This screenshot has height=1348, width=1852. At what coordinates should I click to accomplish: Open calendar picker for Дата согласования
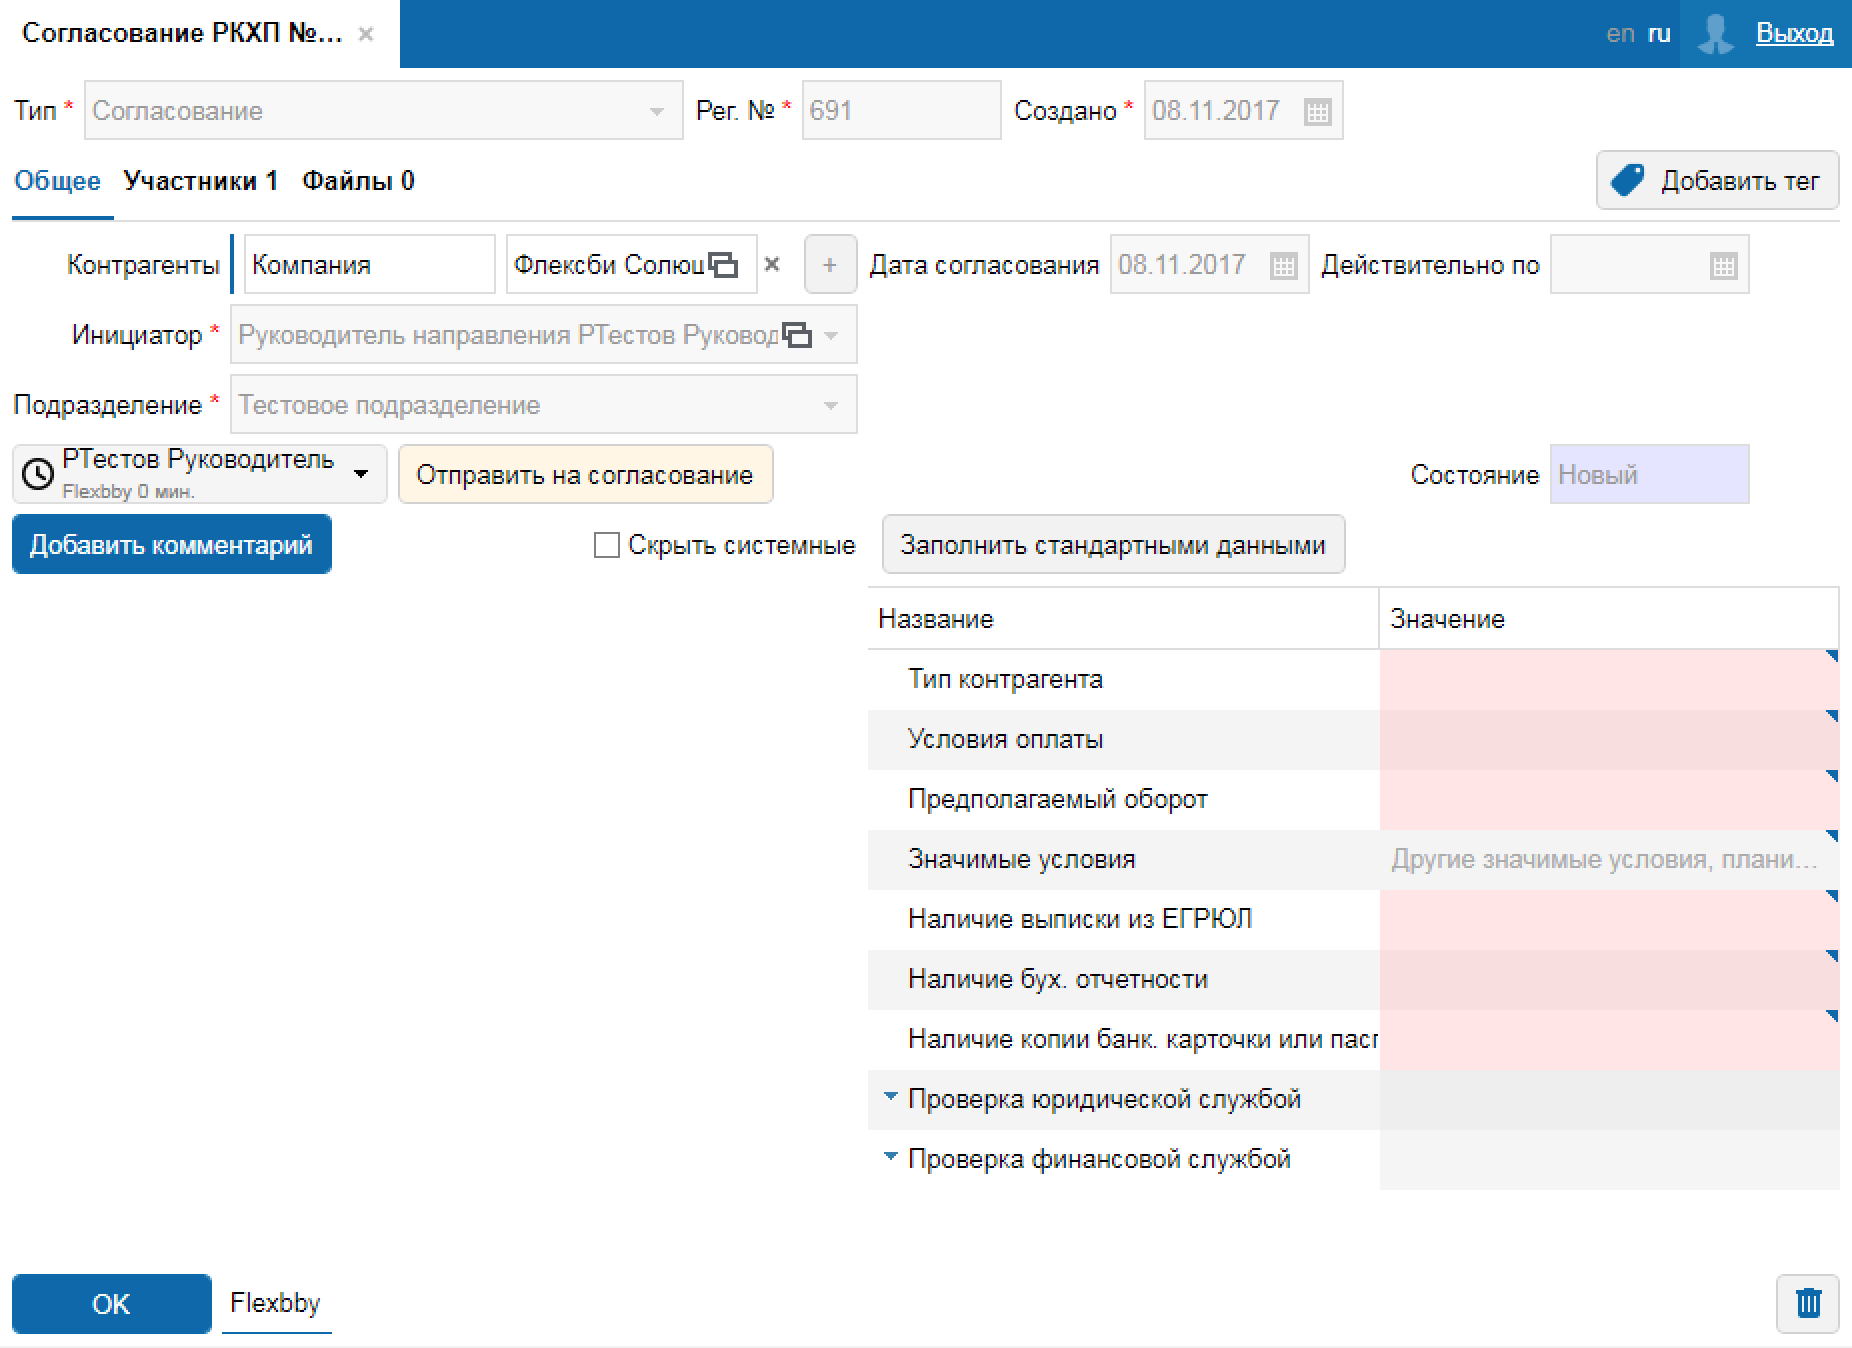[x=1282, y=266]
